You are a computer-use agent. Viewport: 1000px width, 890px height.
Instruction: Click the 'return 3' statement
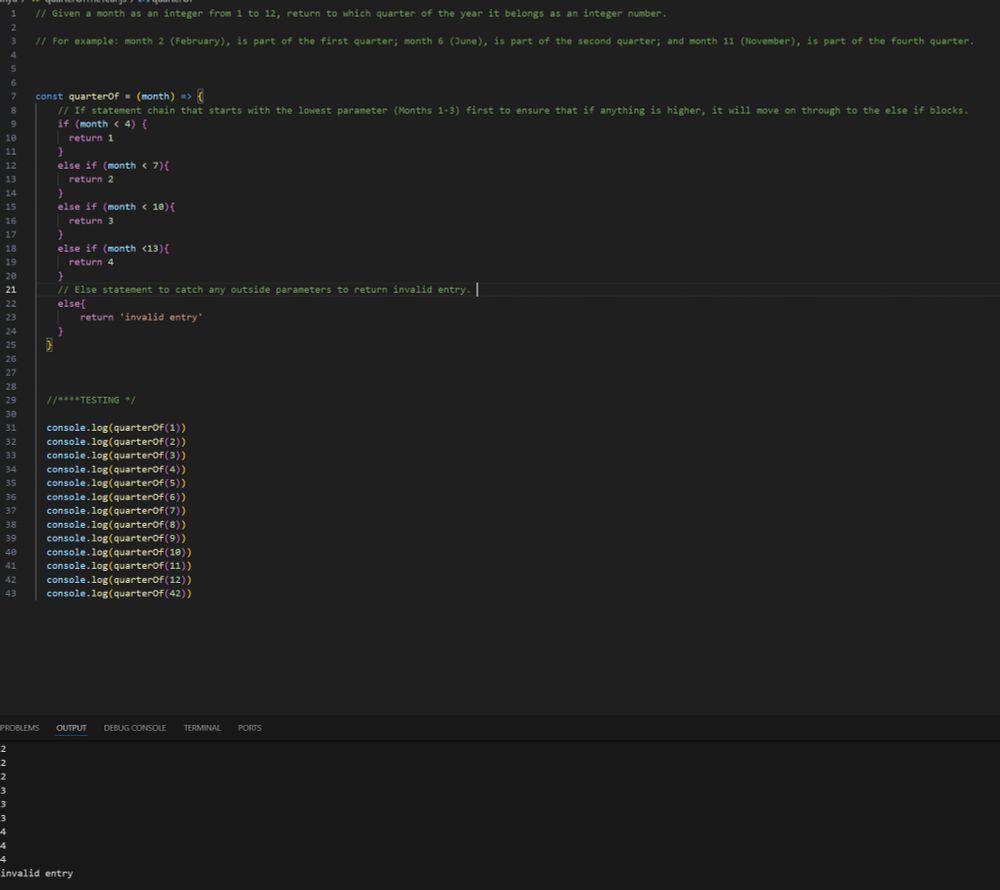pyautogui.click(x=91, y=221)
